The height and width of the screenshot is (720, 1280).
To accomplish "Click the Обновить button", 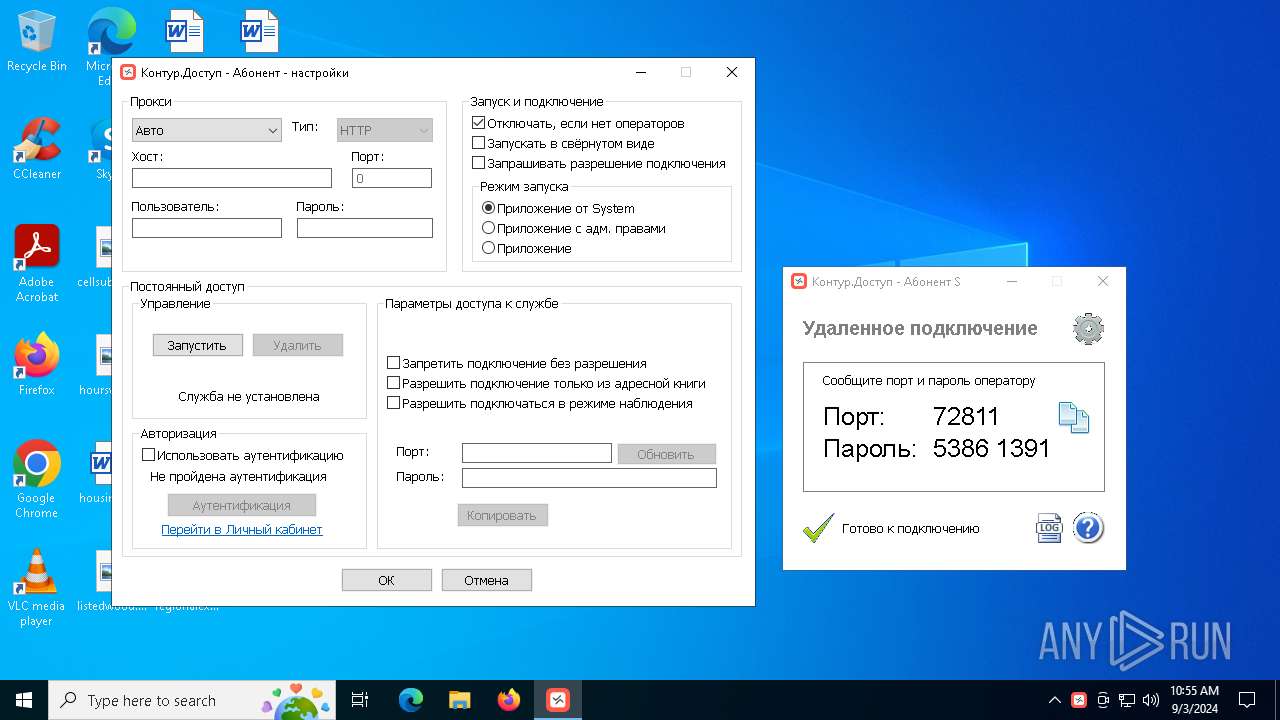I will 666,454.
